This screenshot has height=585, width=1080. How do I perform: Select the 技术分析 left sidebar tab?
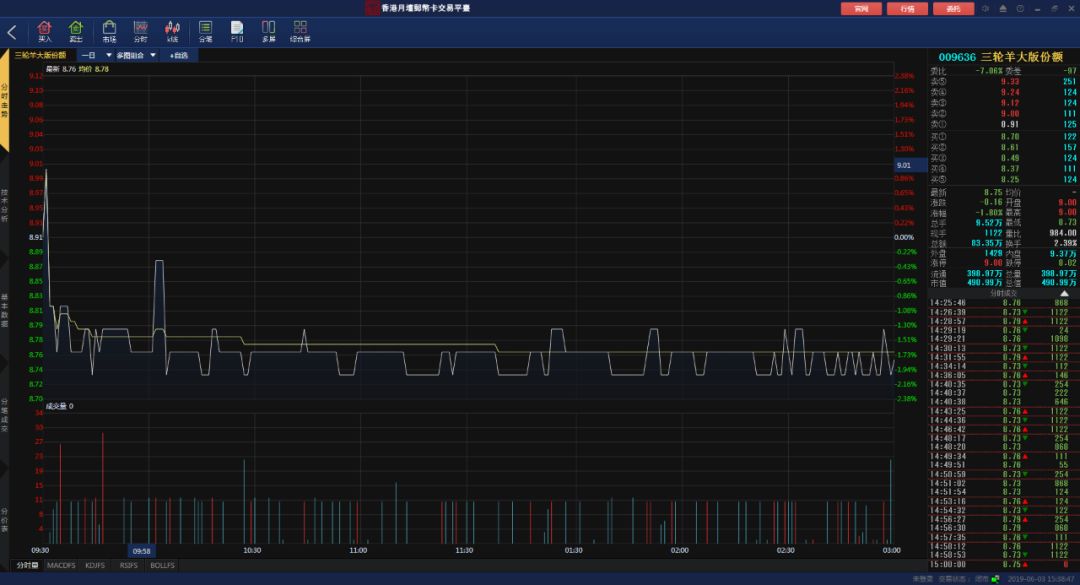click(x=4, y=205)
